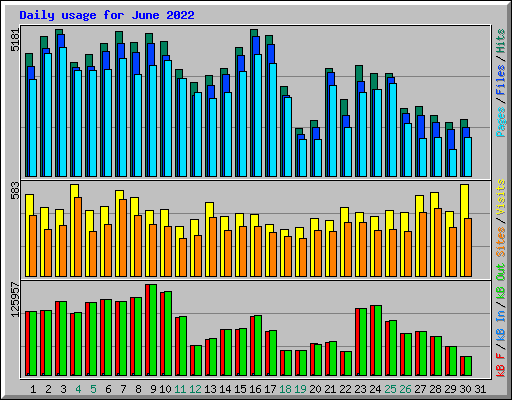Click the 125957 kB axis label
The image size is (512, 400).
click(15, 300)
